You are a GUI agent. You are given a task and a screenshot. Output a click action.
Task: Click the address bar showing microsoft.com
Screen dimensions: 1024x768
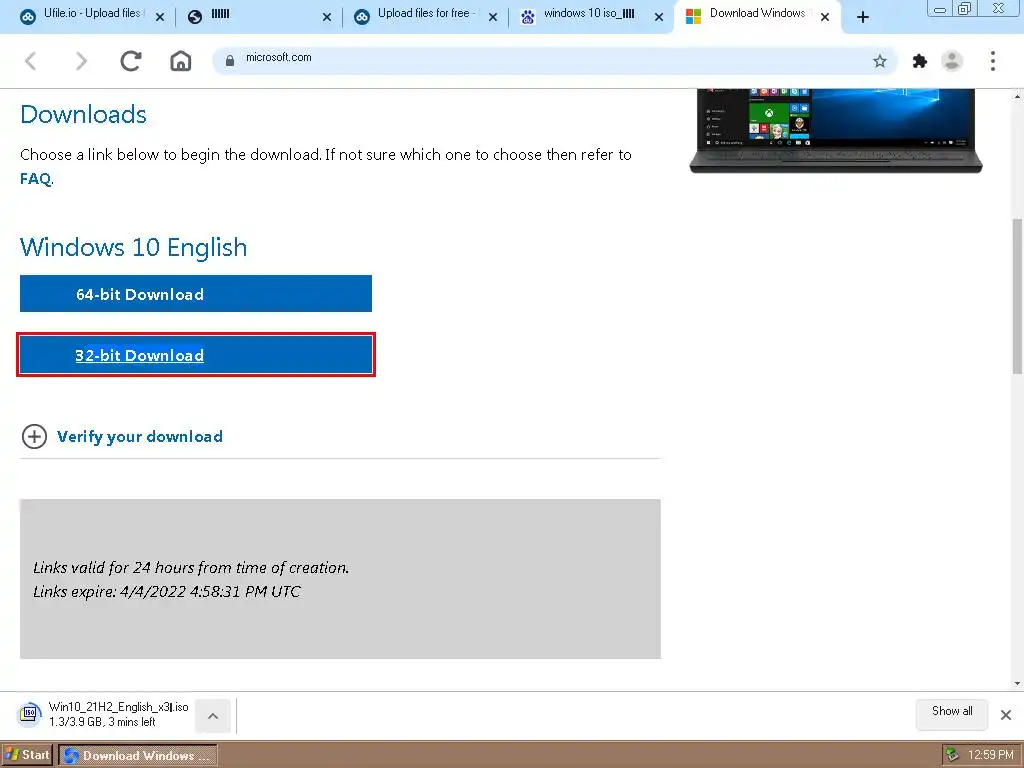point(555,61)
